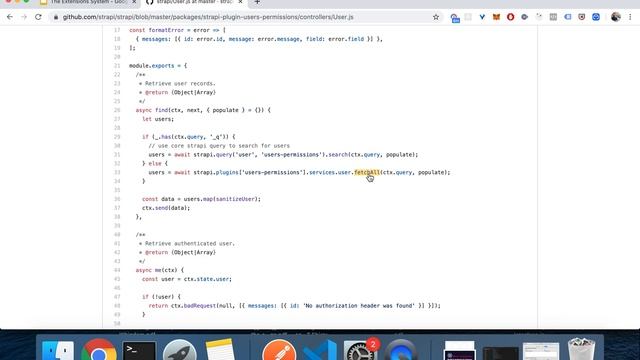Select line number 33
This screenshot has height=360, width=640.
click(117, 172)
